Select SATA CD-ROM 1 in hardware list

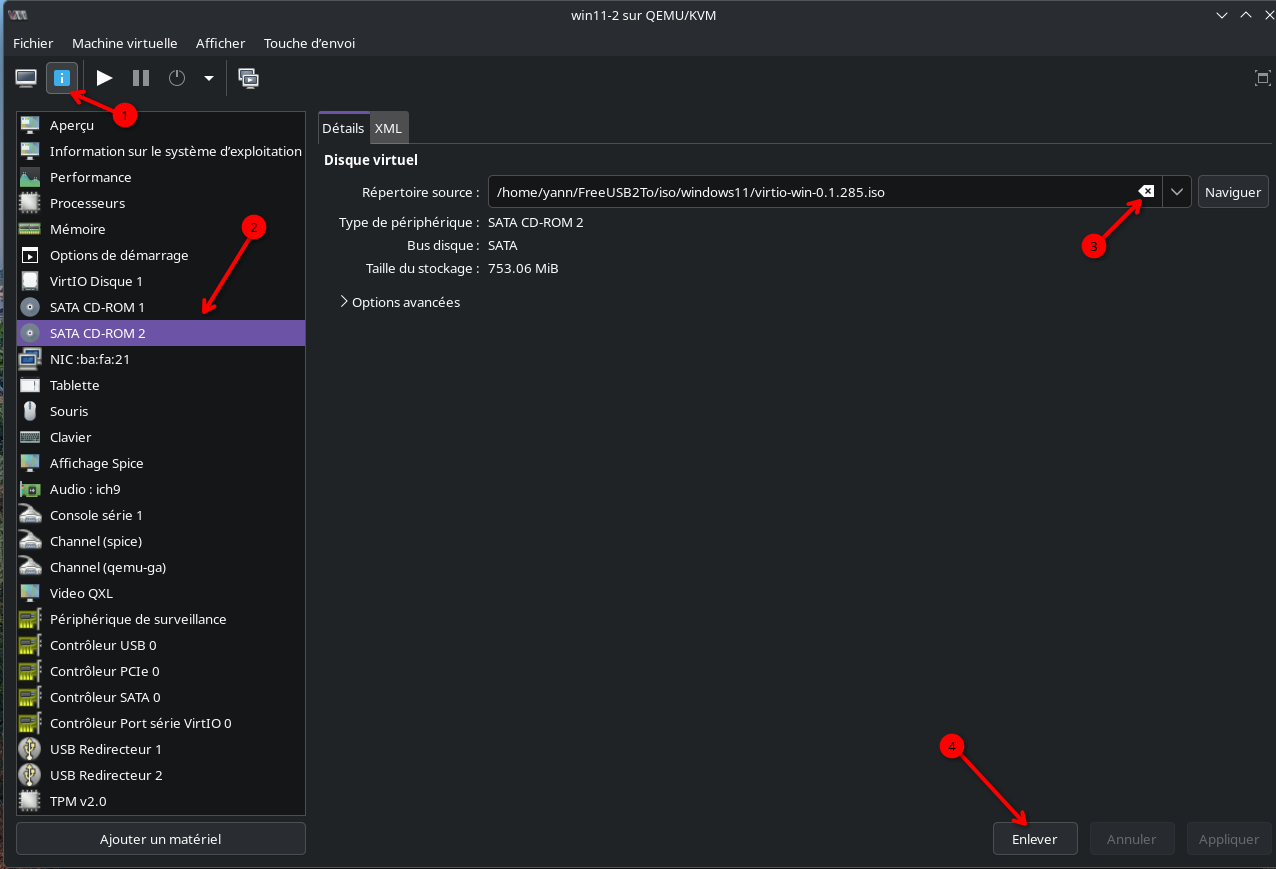(97, 307)
